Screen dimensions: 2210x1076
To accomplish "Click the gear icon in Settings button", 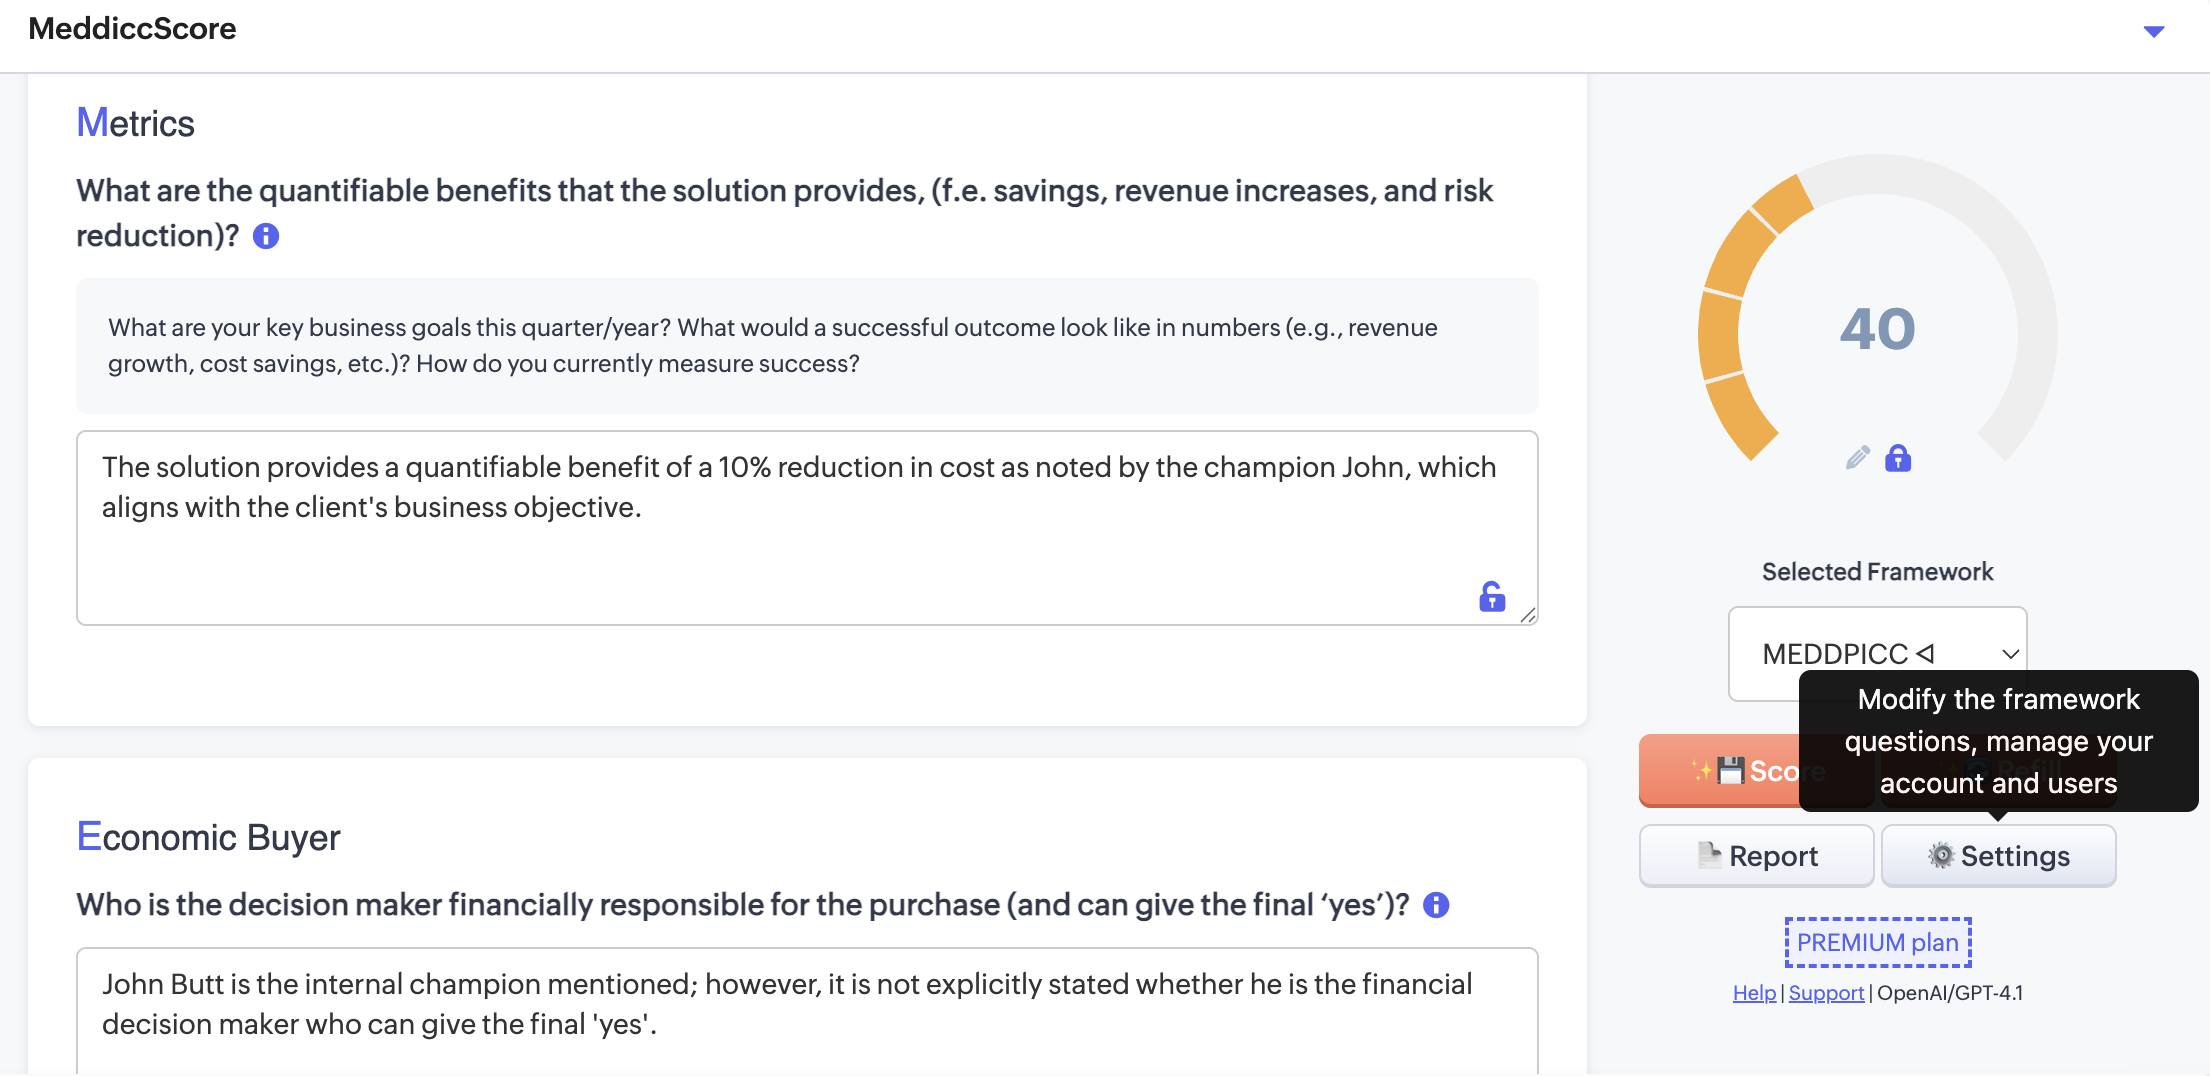I will coord(1941,856).
